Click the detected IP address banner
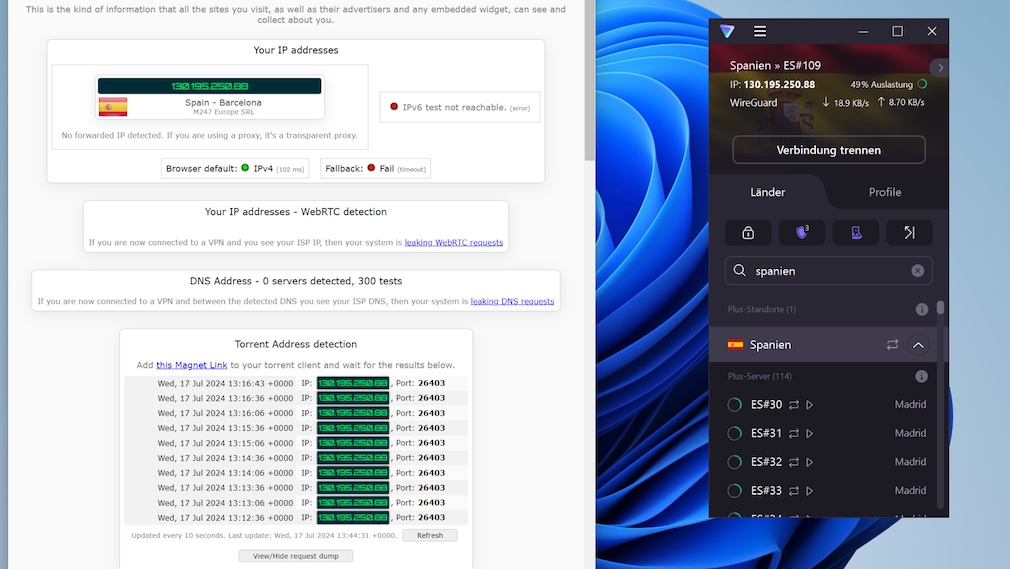1010x569 pixels. click(209, 86)
